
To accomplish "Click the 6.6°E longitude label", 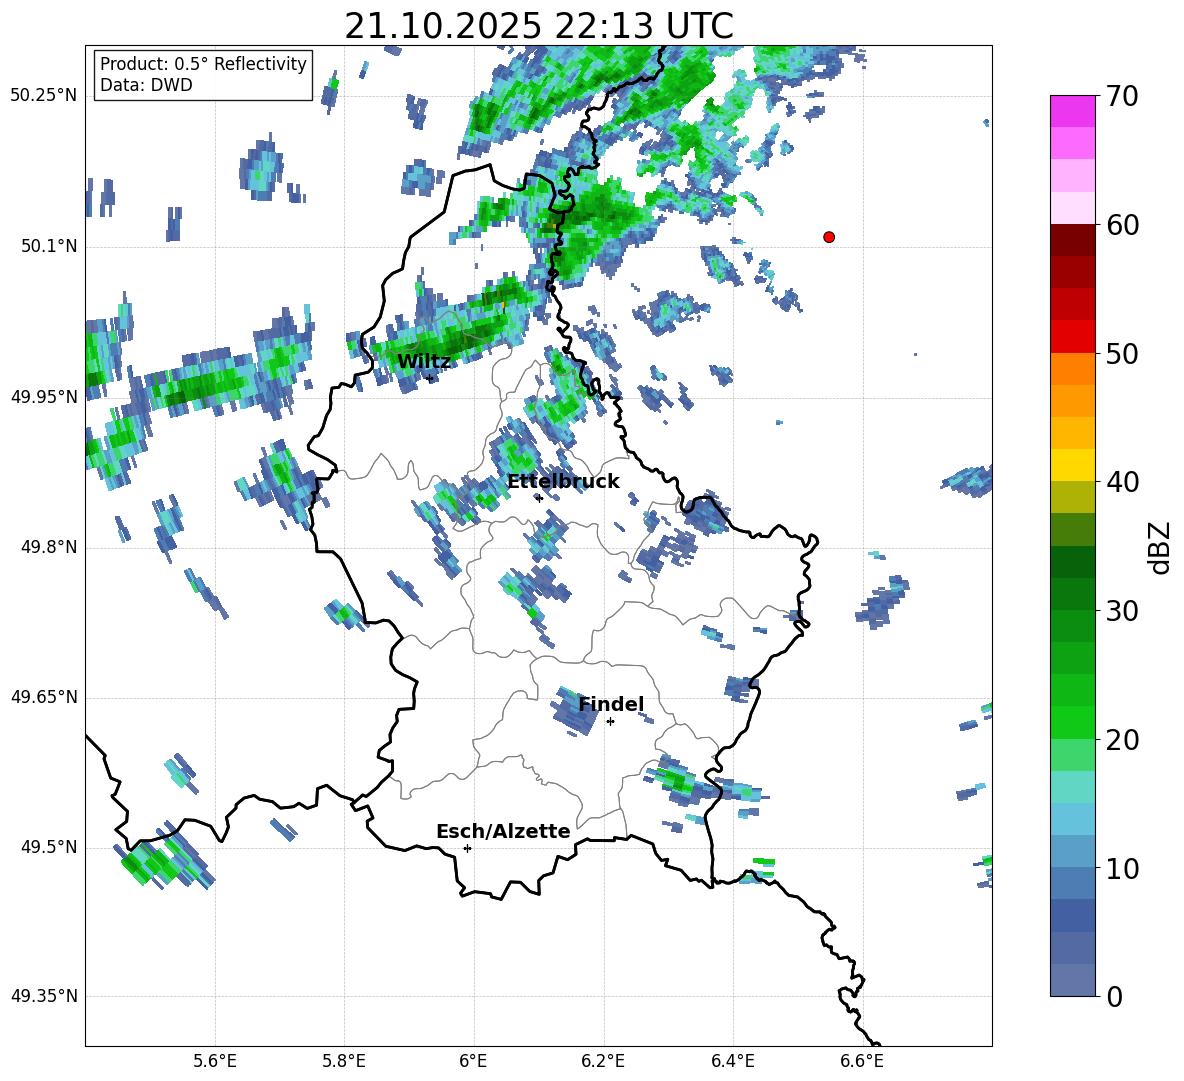I will [862, 1061].
